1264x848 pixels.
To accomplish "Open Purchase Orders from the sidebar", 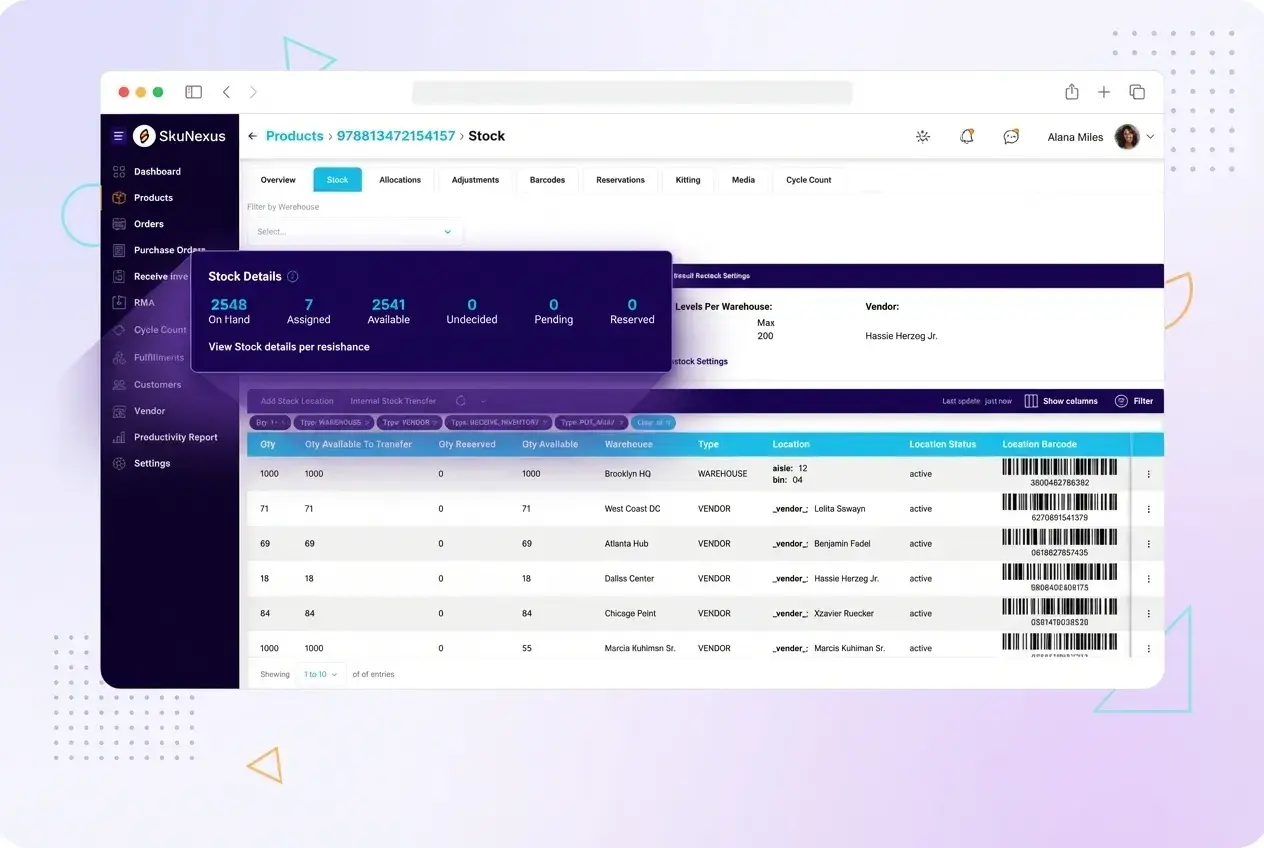I will tap(121, 250).
